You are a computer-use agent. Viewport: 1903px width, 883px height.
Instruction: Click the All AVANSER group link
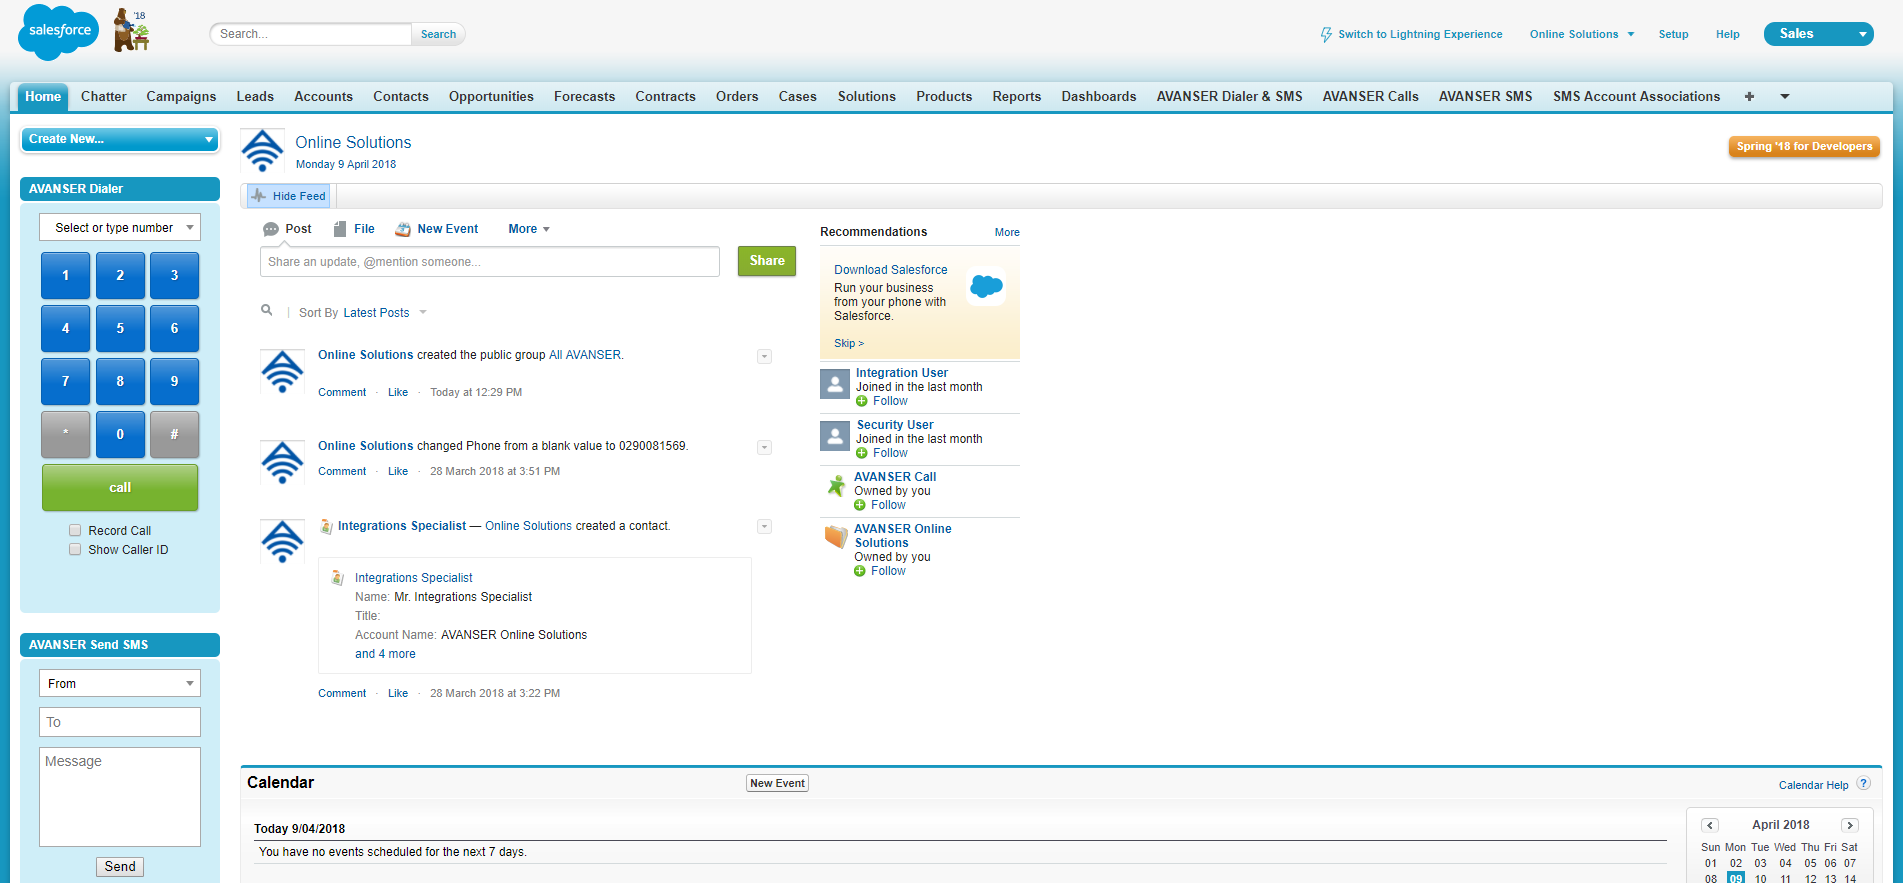(x=585, y=355)
